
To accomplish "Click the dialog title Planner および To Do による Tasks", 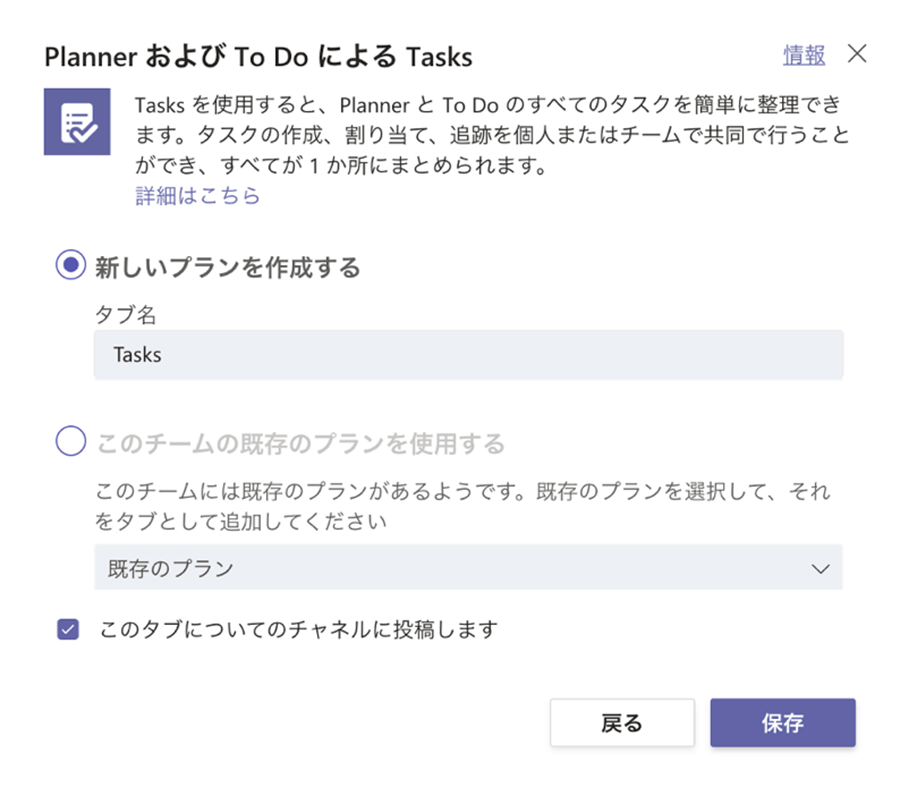I will click(258, 57).
